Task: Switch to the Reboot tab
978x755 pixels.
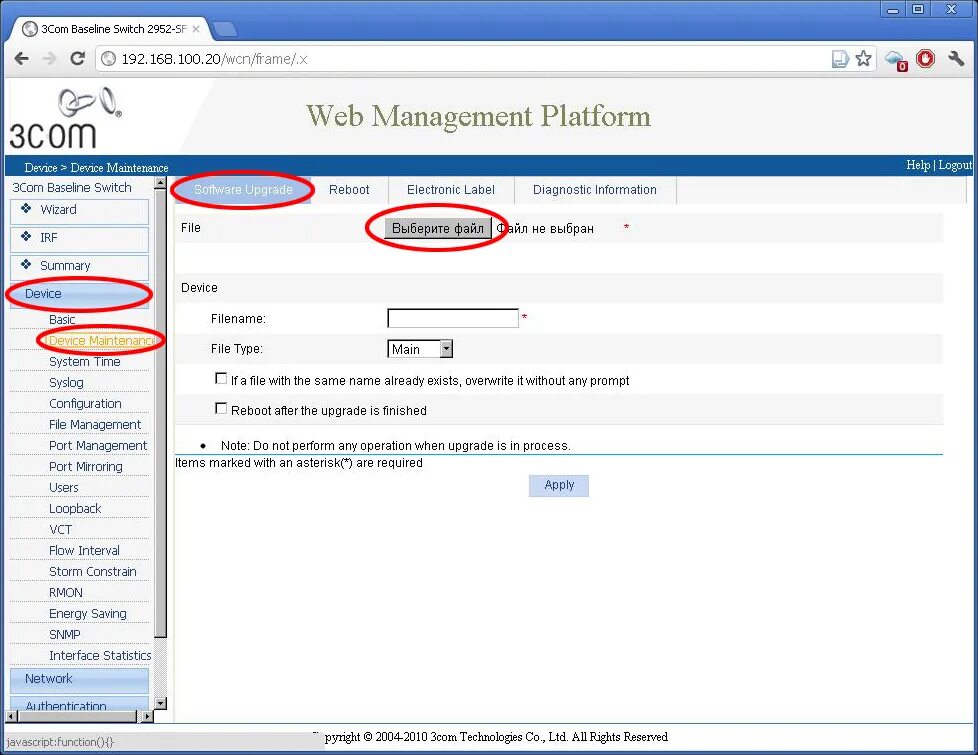Action: click(349, 189)
